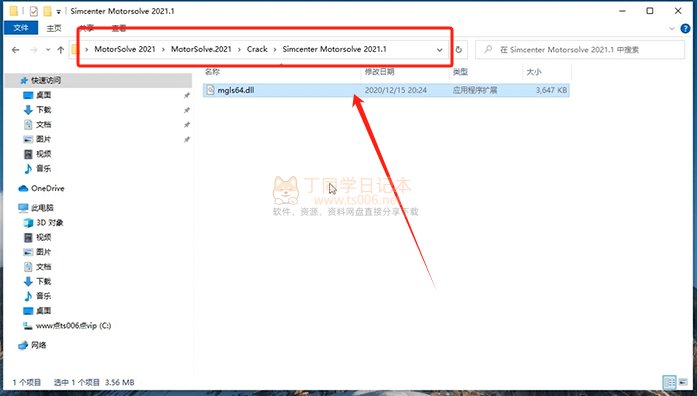Click Simcenter Motorsolve 2021.1 breadcrumb
Screen dimensions: 697x396
(x=334, y=49)
